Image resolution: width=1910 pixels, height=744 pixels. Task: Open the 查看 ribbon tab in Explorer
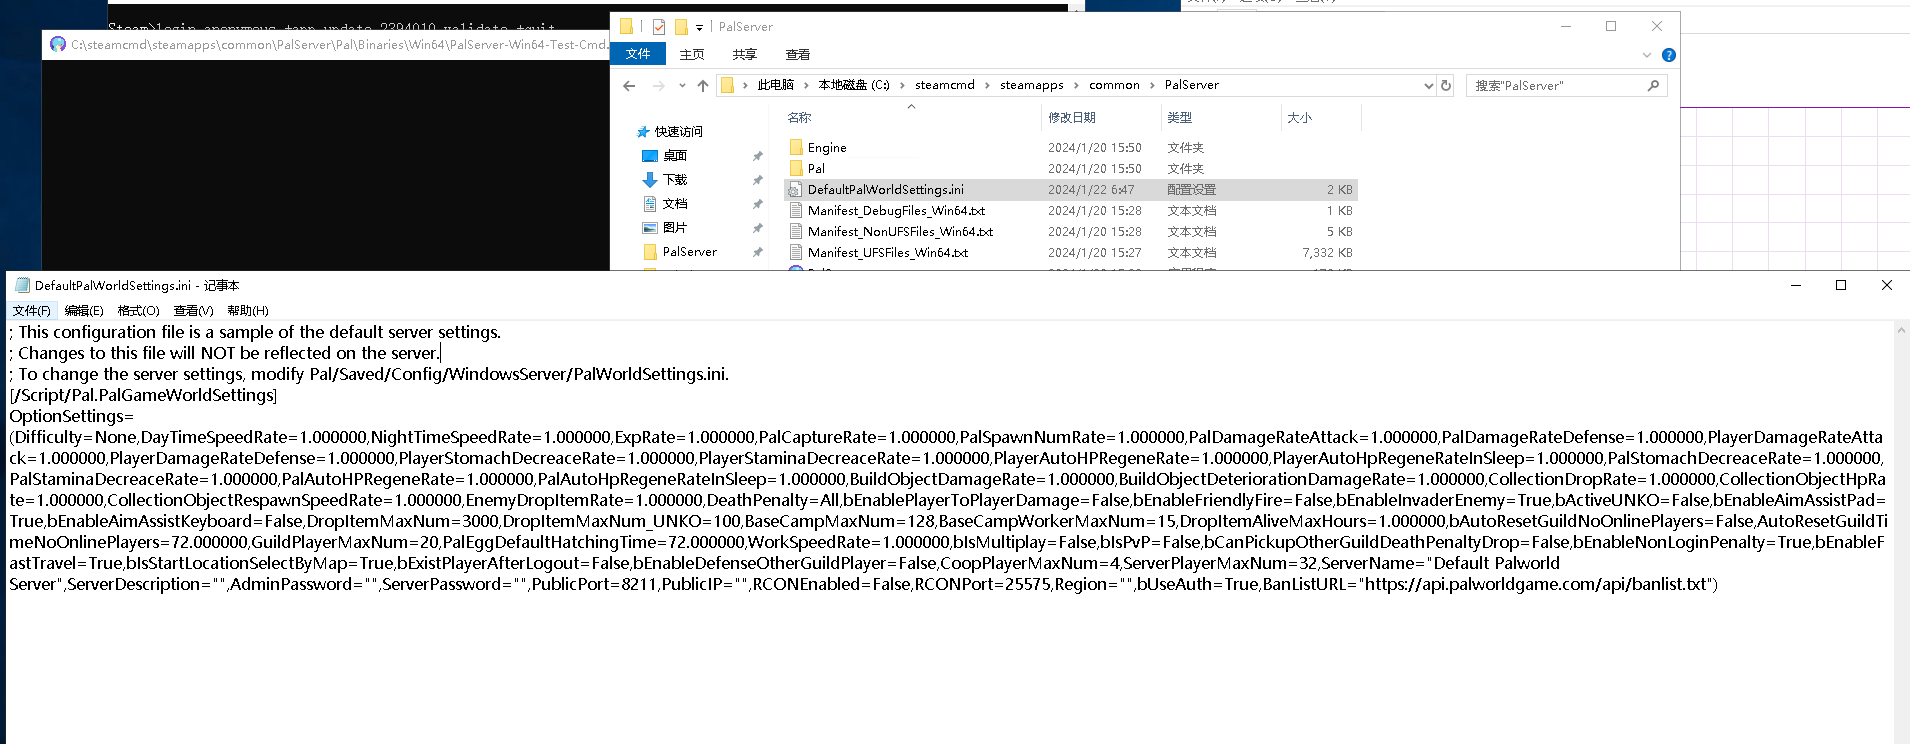[798, 55]
